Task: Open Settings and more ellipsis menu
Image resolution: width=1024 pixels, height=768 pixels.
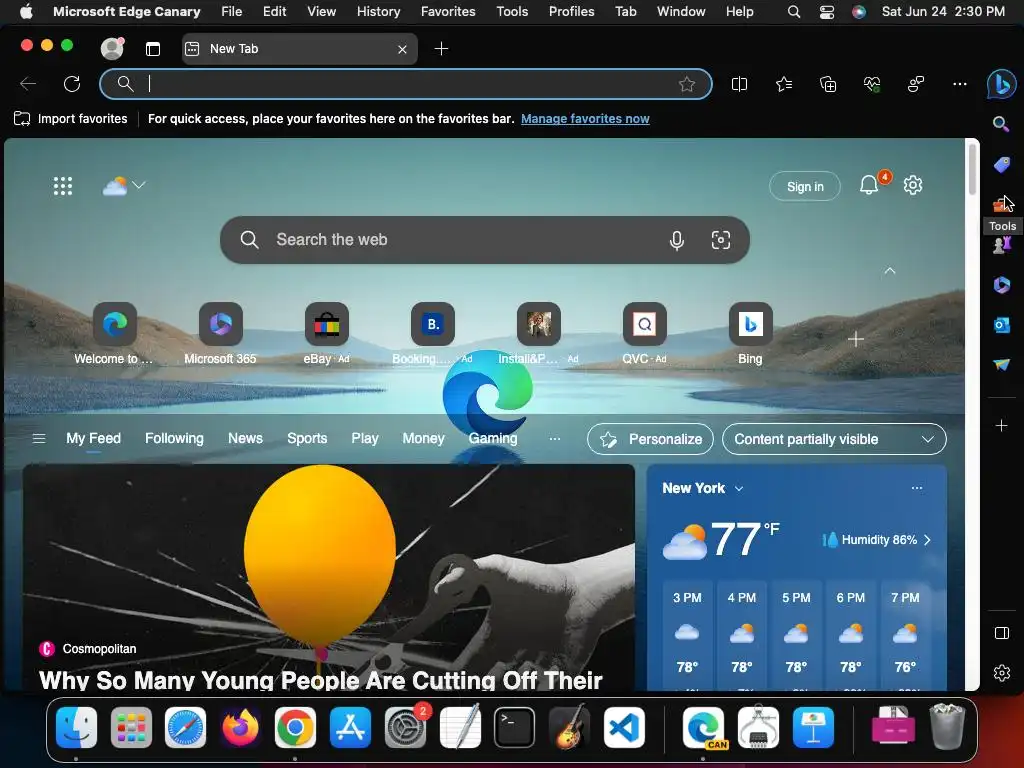Action: pos(959,84)
